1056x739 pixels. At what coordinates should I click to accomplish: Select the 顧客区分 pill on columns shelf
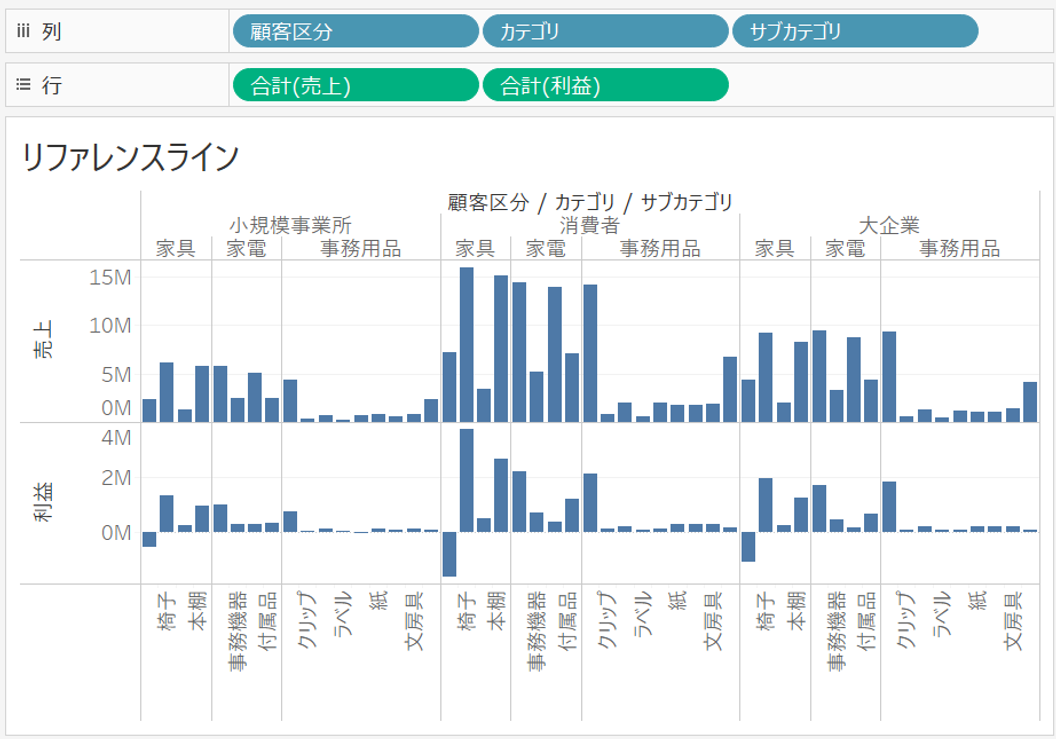[x=356, y=31]
